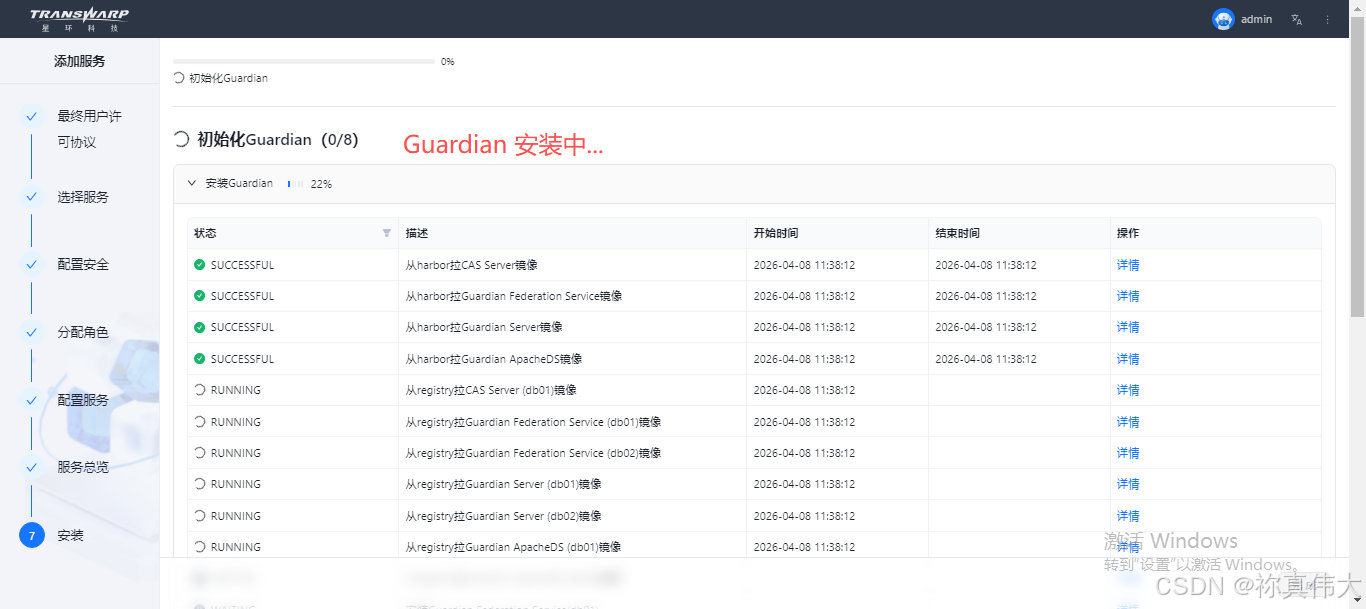Screen dimensions: 1366x609
Task: Click the status column filter icon
Action: [387, 233]
